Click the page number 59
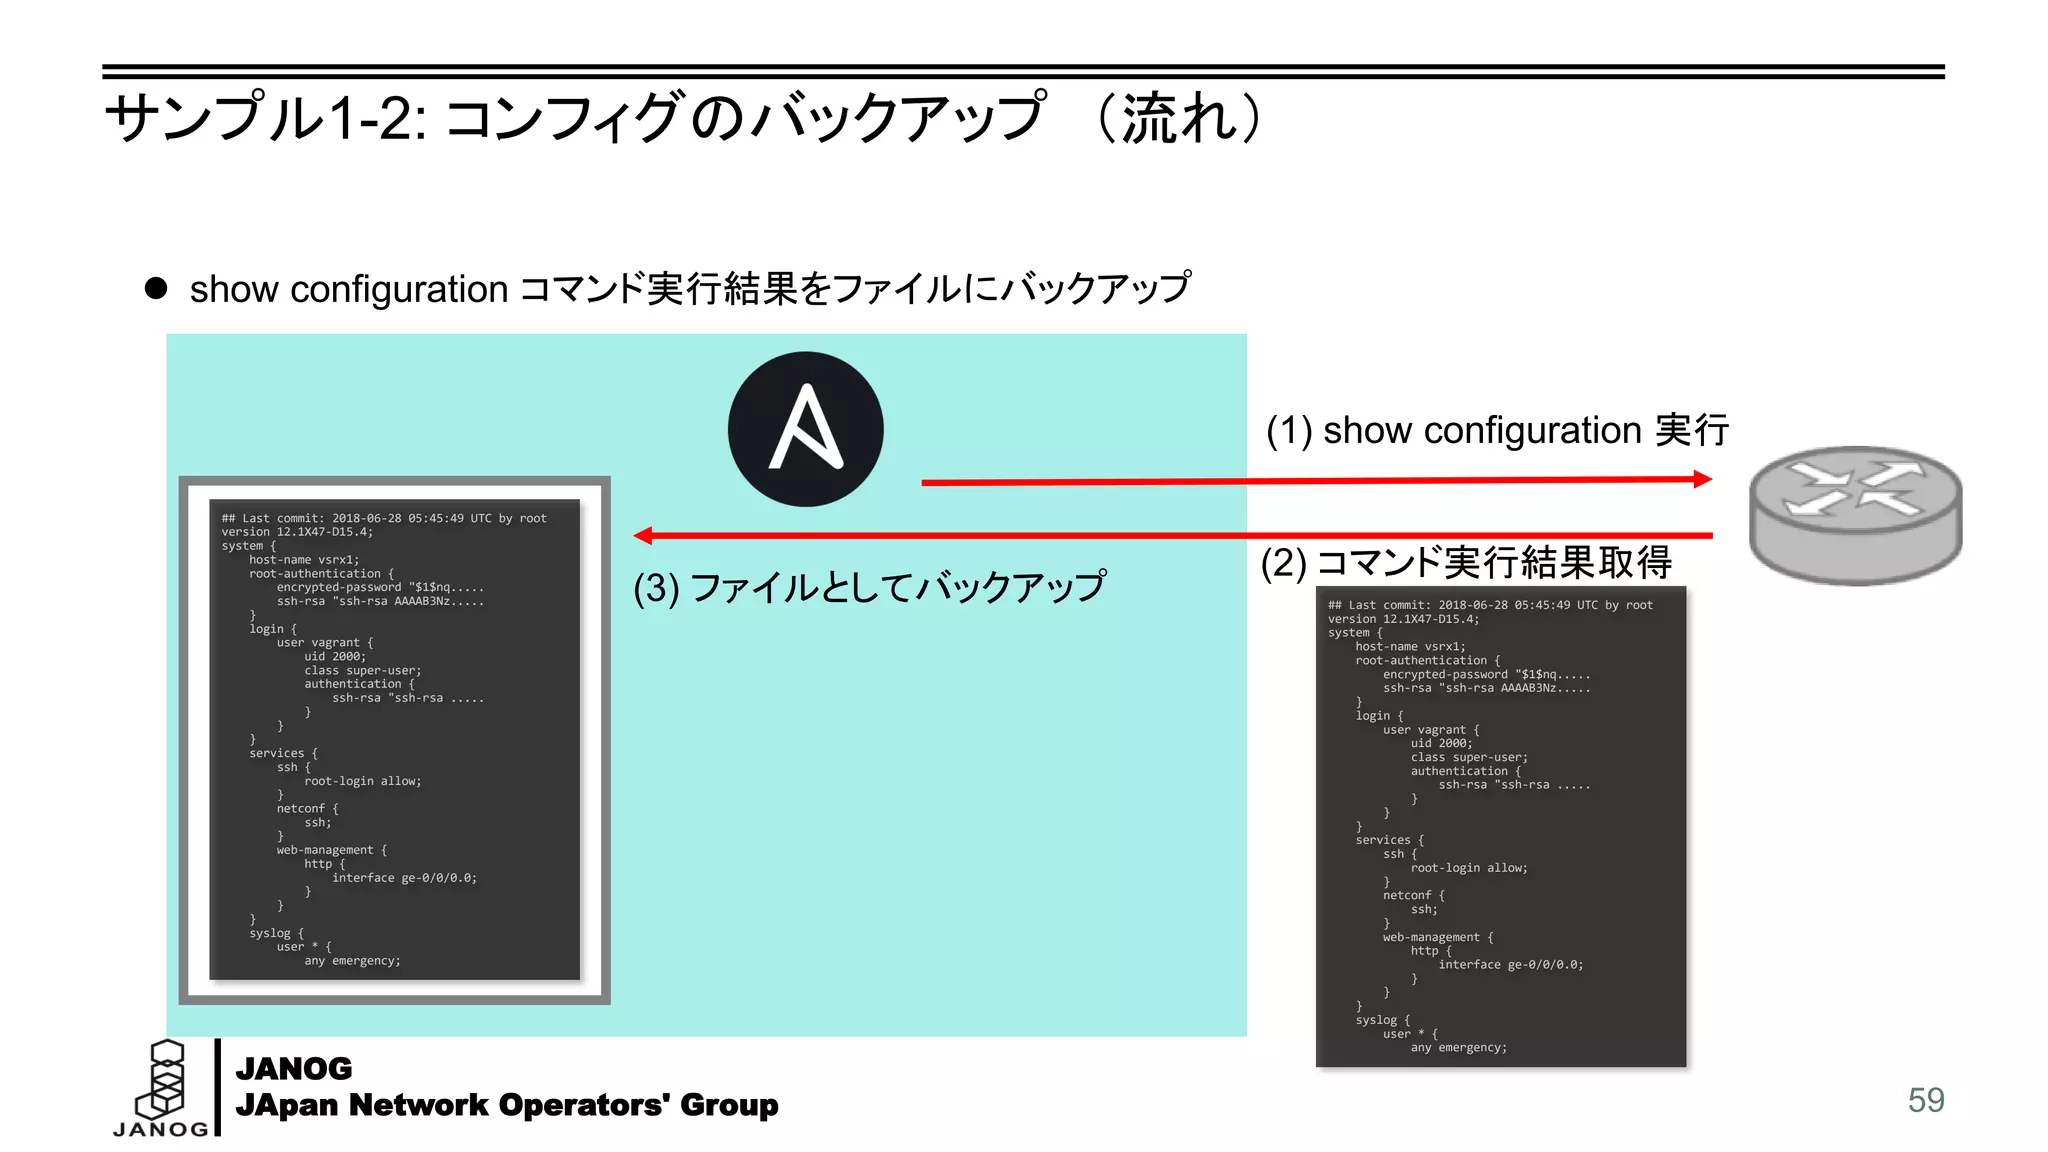 point(1926,1100)
